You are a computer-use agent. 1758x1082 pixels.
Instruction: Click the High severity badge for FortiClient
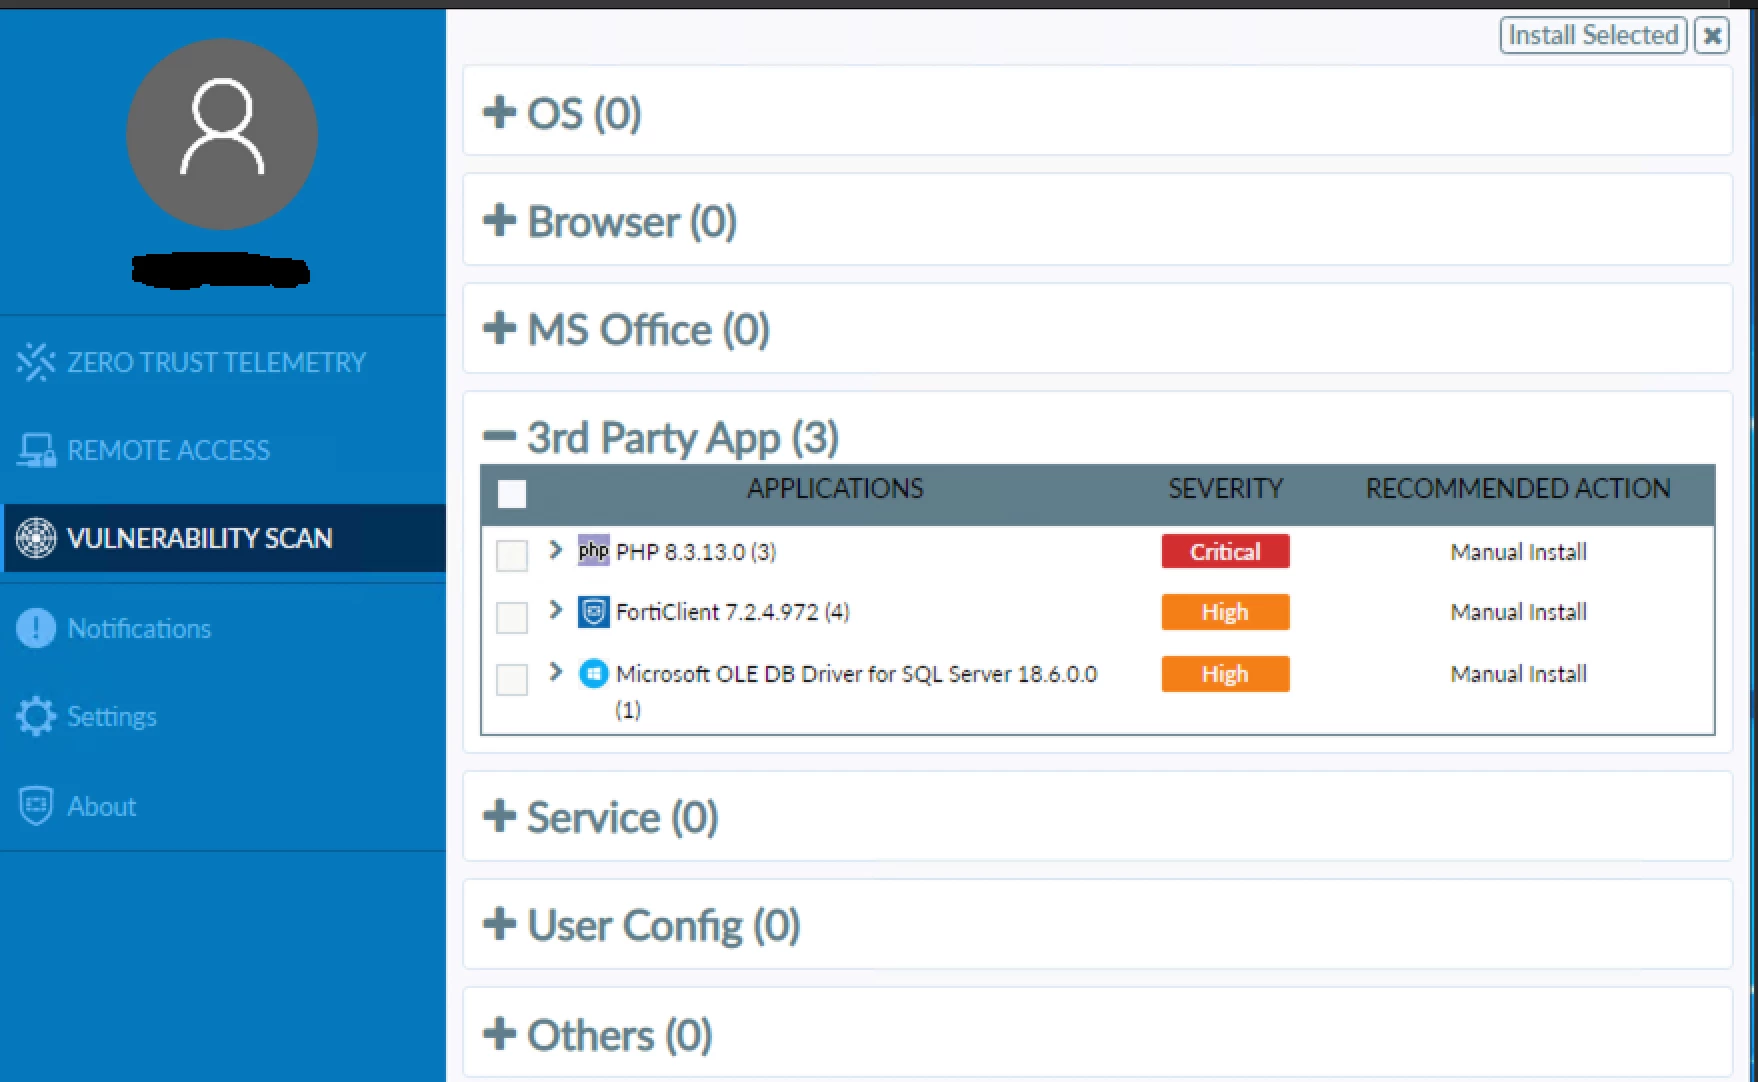1225,612
